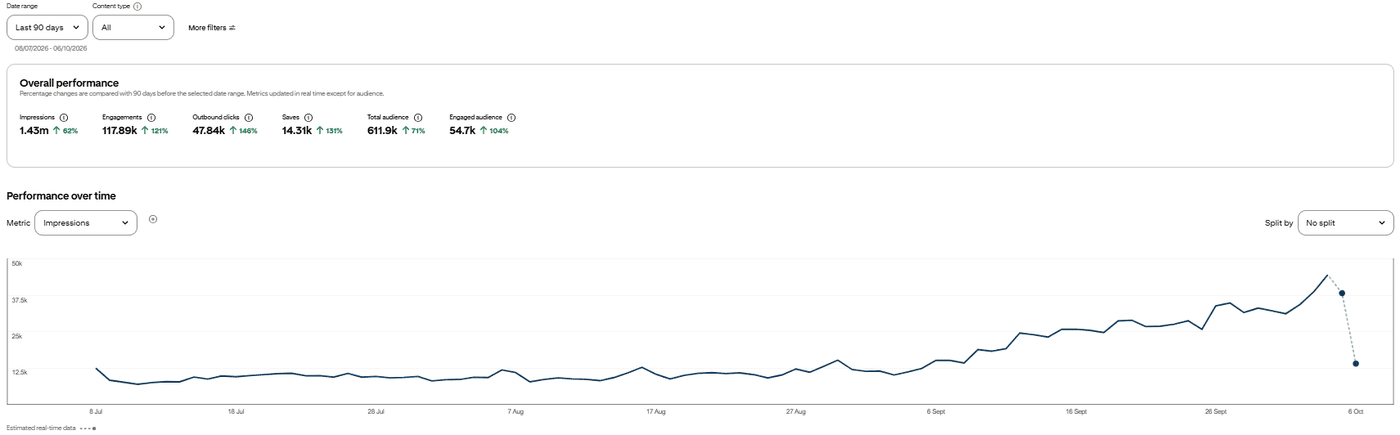This screenshot has width=1400, height=435.
Task: Click the info icon next to Outbound clicks
Action: pos(249,117)
